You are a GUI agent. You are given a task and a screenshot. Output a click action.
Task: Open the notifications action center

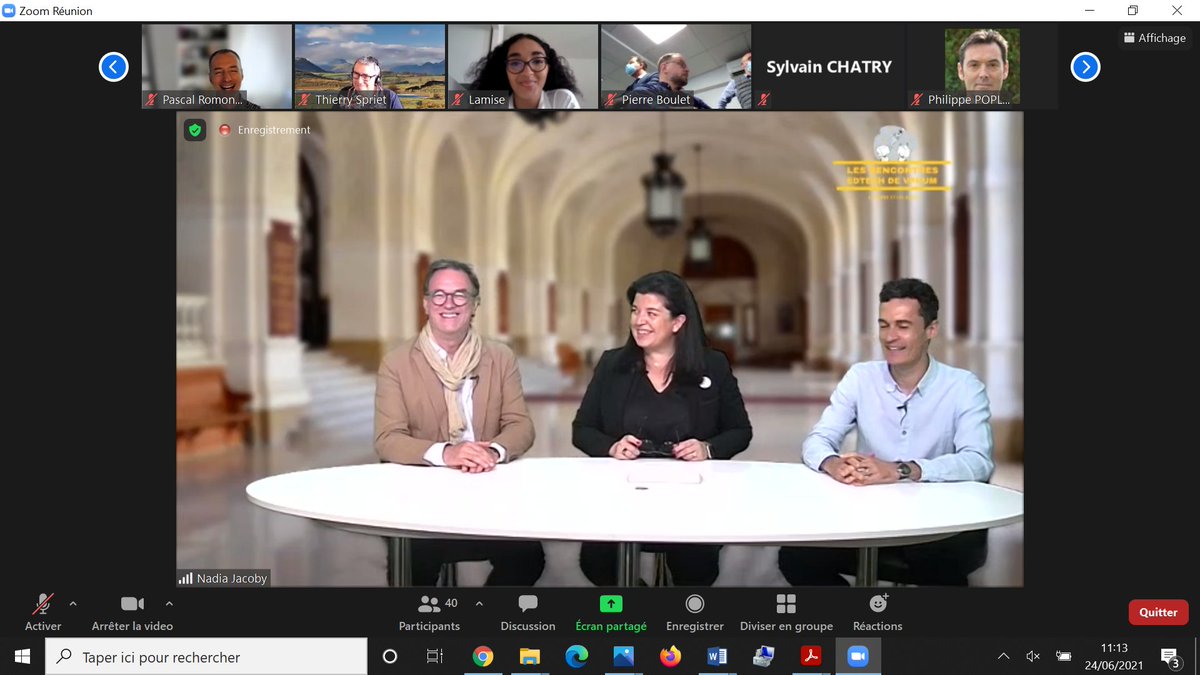pos(1171,657)
